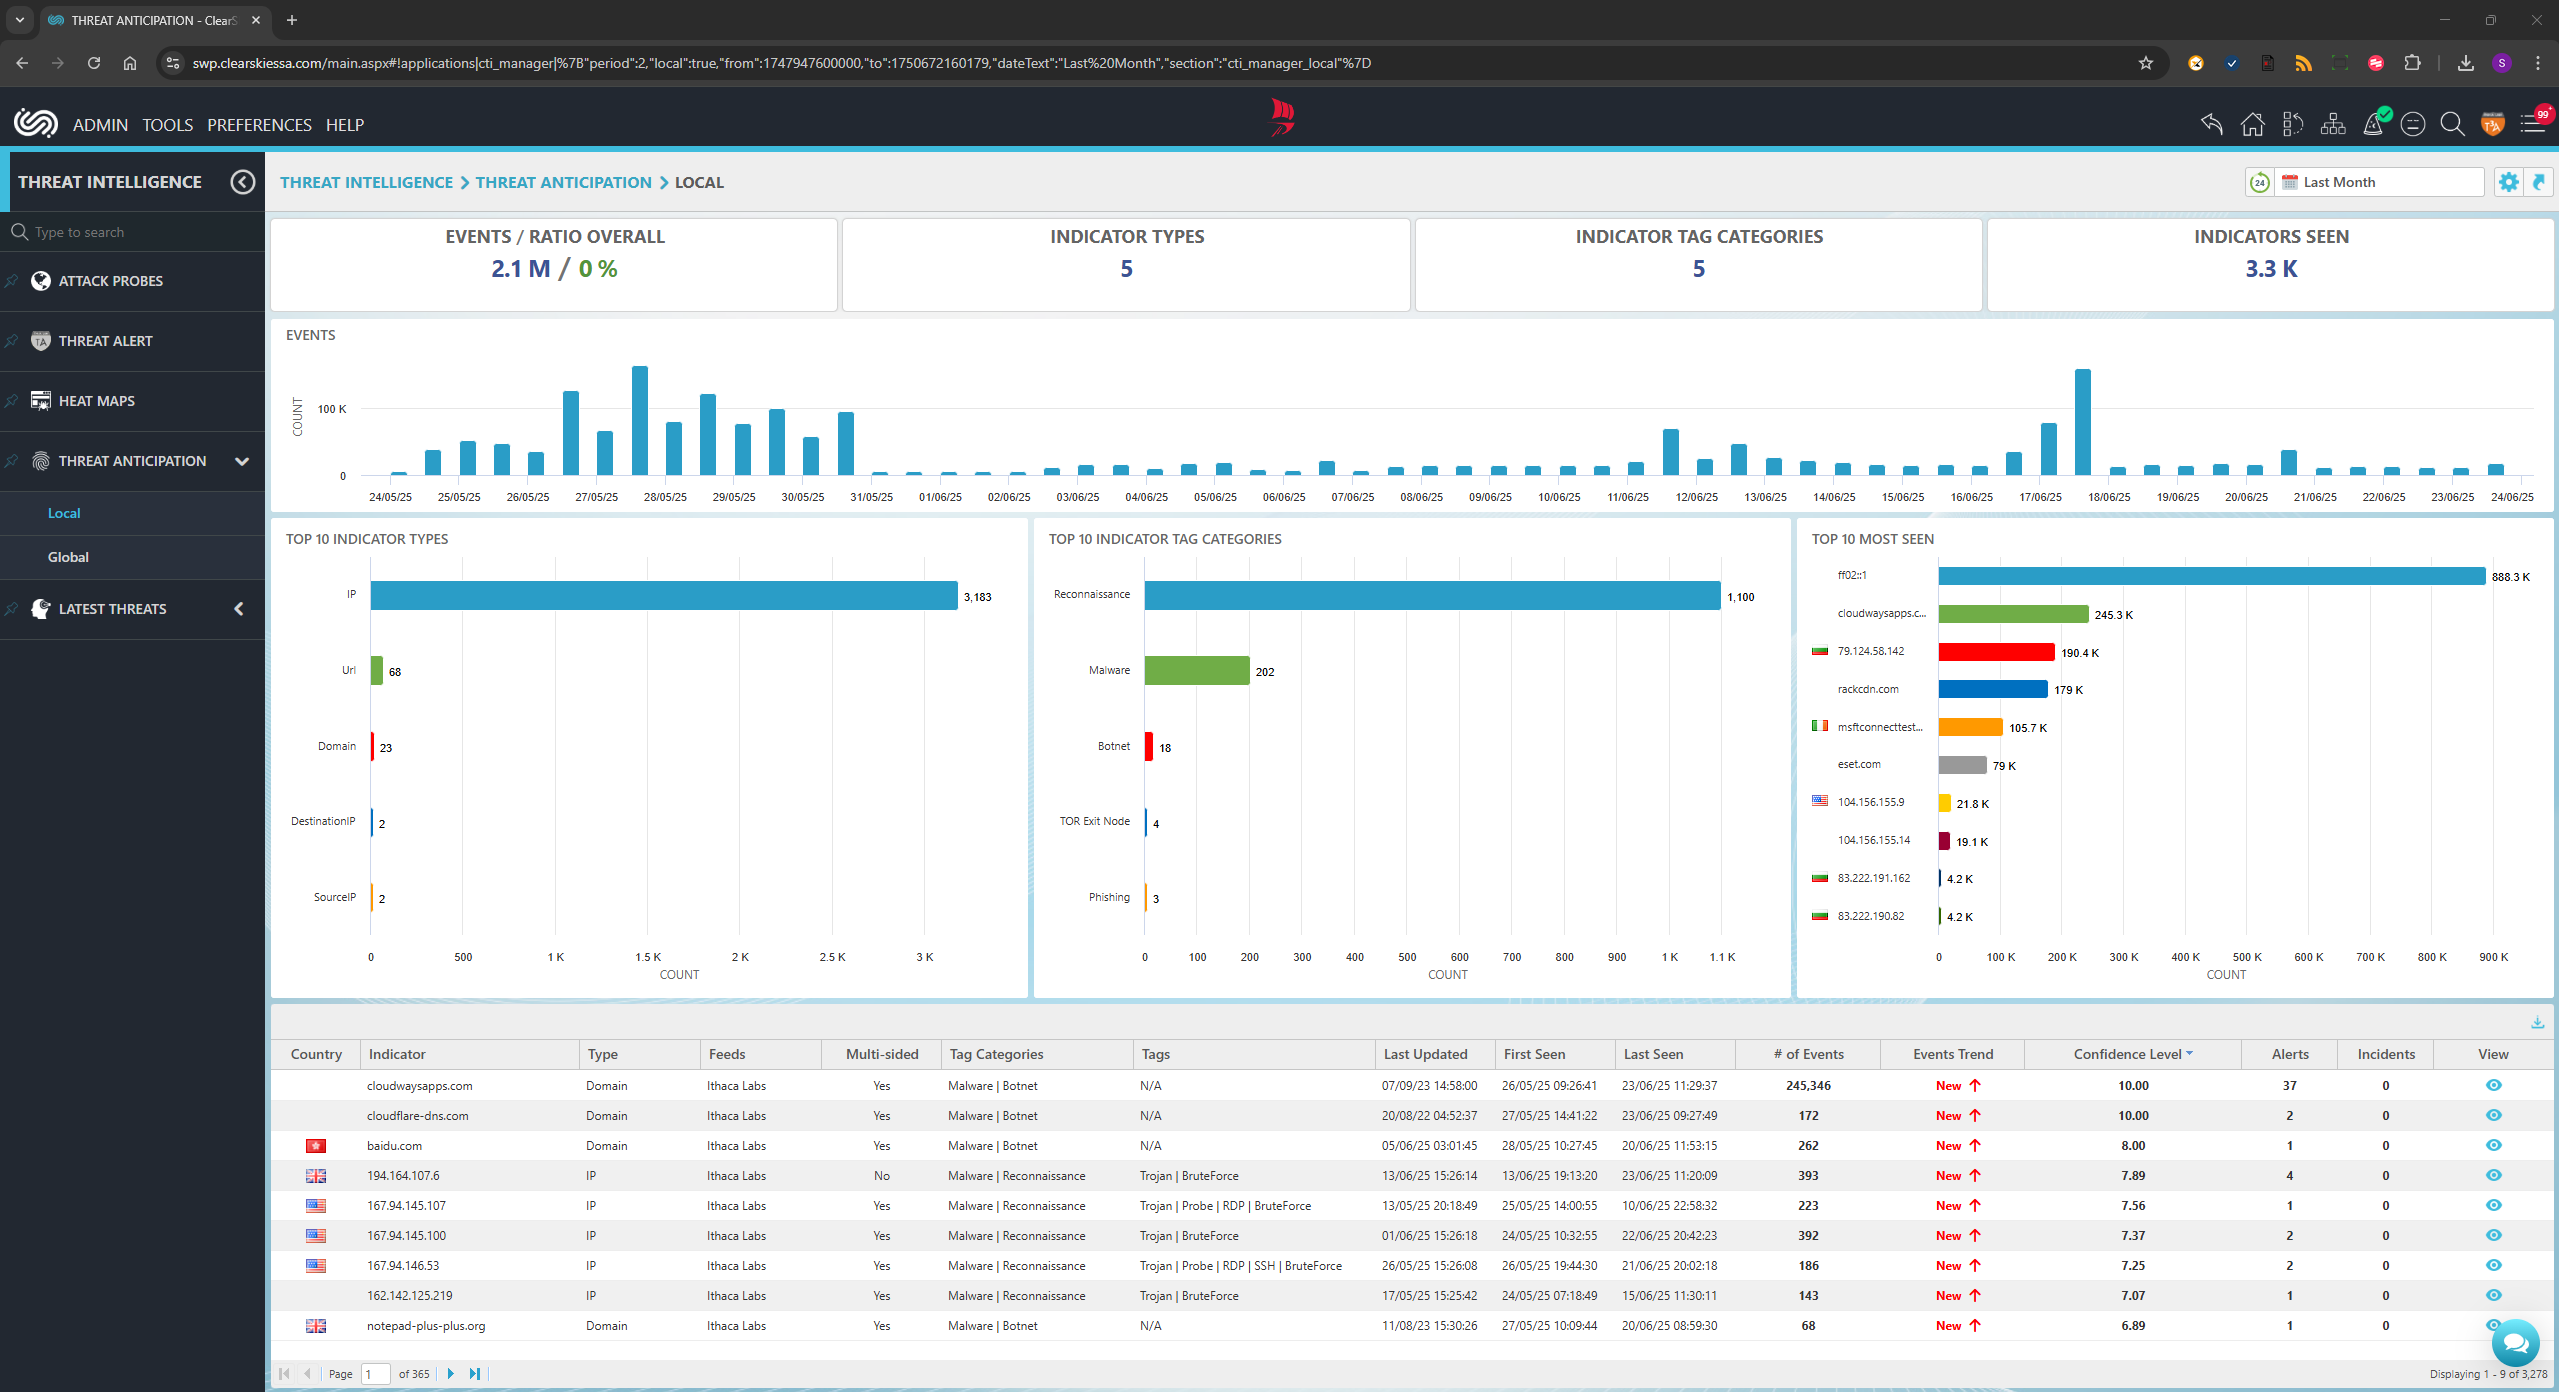This screenshot has width=2559, height=1392.
Task: Click the page number input field
Action: (374, 1373)
